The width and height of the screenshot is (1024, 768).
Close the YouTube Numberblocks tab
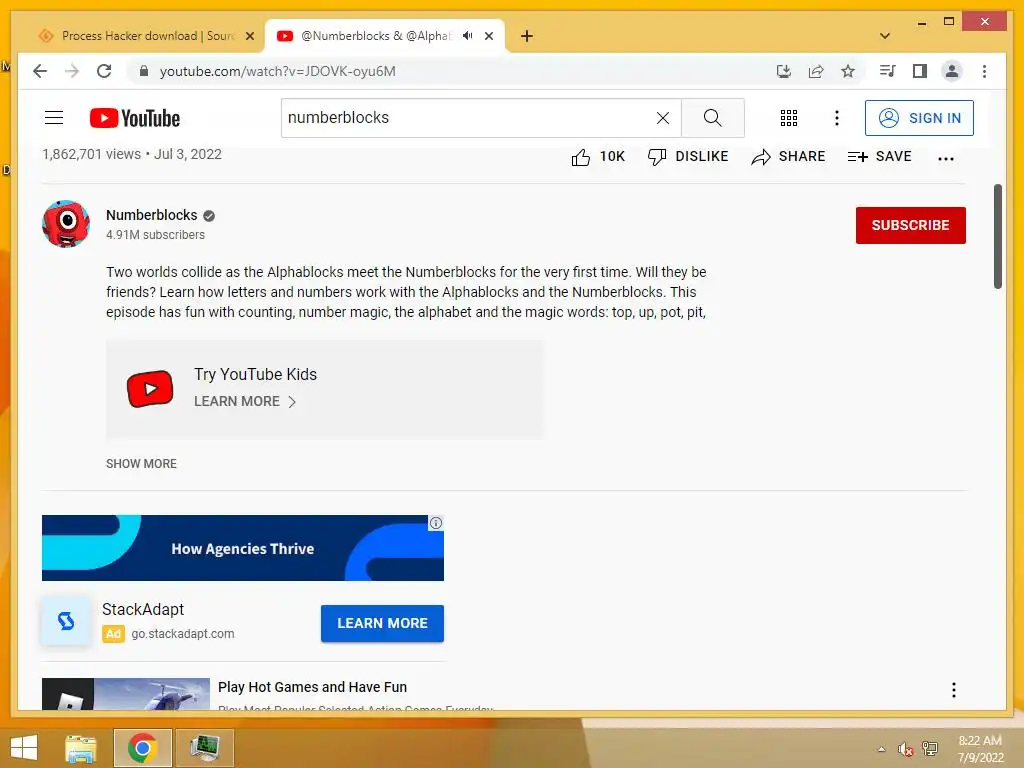[x=488, y=37]
